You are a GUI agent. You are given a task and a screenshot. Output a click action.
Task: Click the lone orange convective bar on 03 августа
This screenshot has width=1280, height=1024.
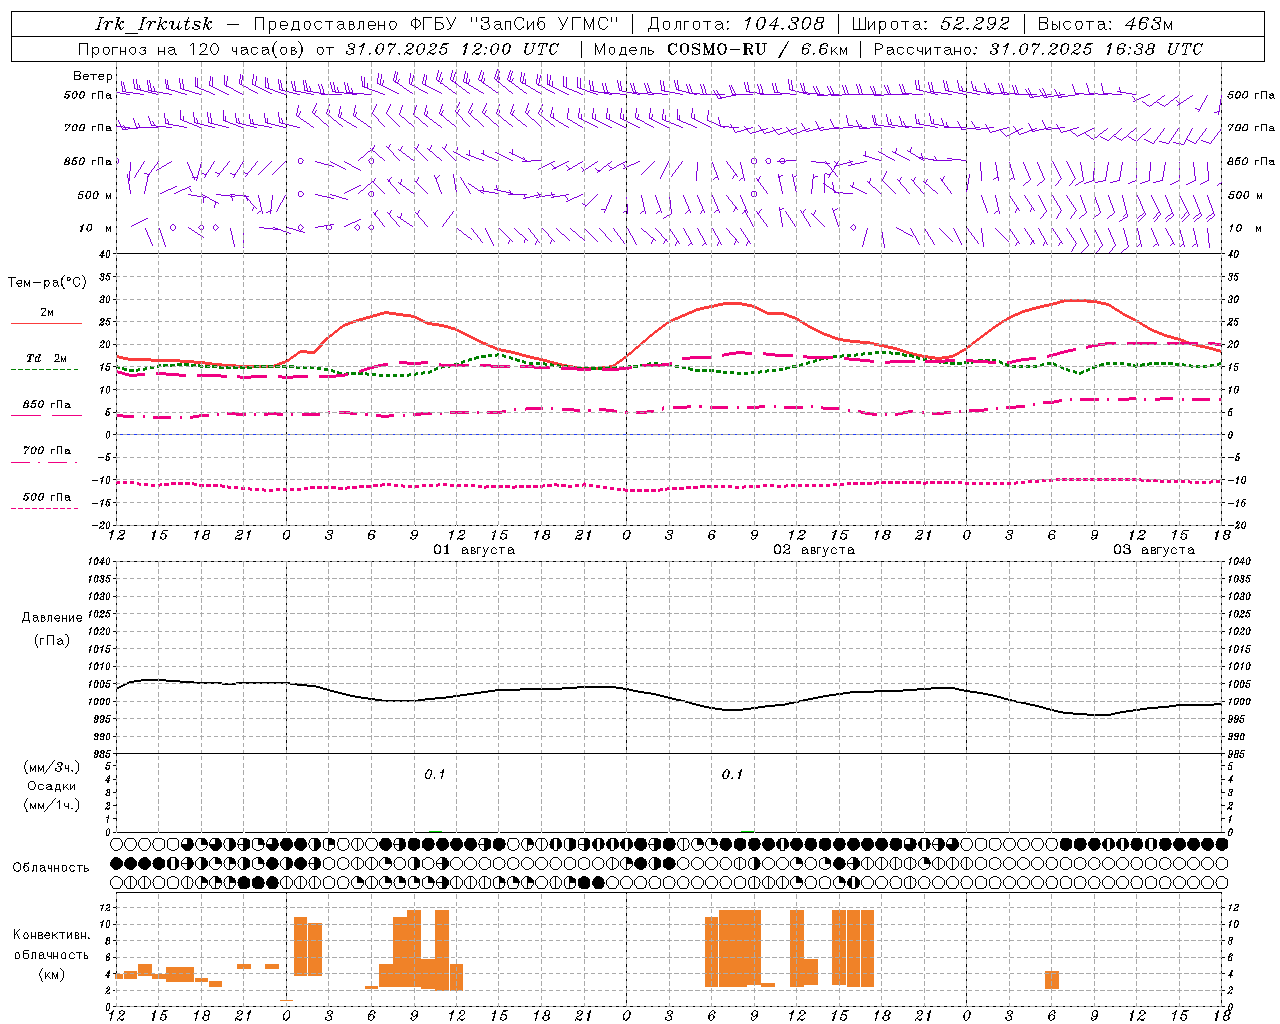pyautogui.click(x=1052, y=980)
